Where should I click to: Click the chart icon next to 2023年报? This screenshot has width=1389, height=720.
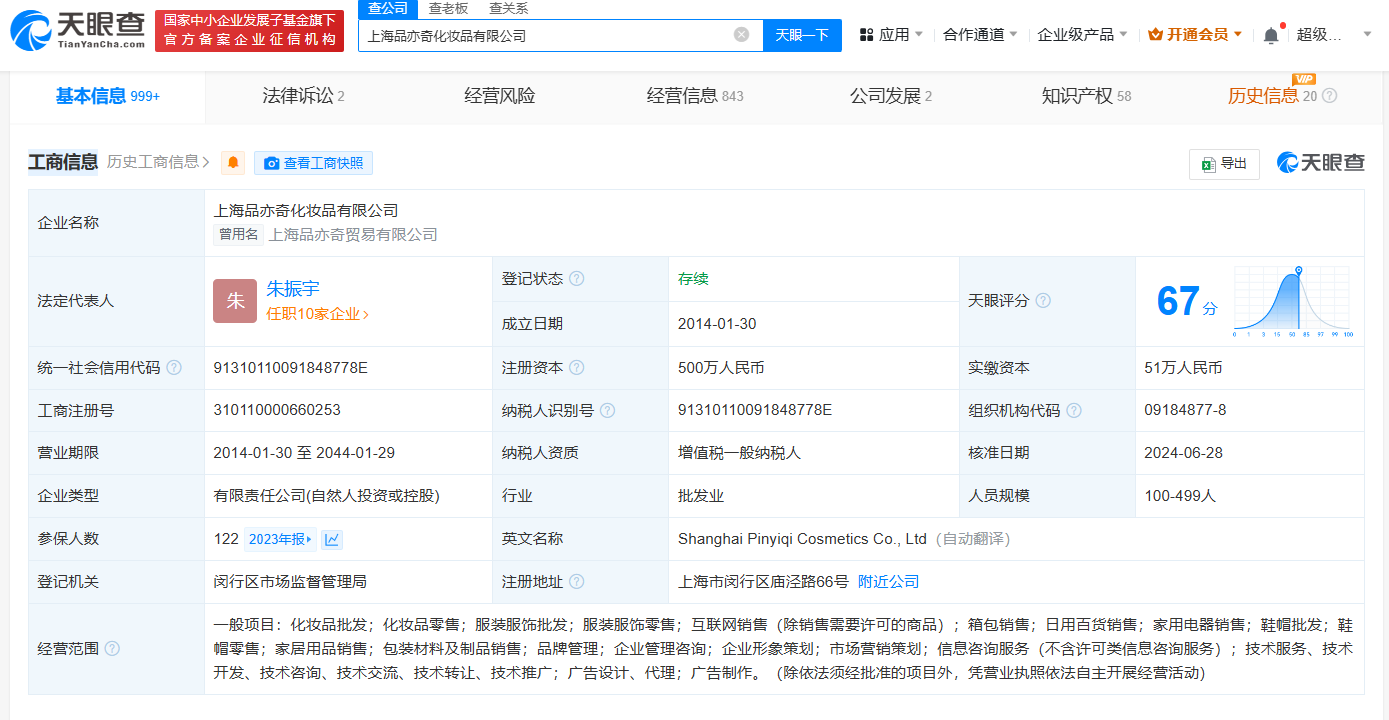coord(331,538)
